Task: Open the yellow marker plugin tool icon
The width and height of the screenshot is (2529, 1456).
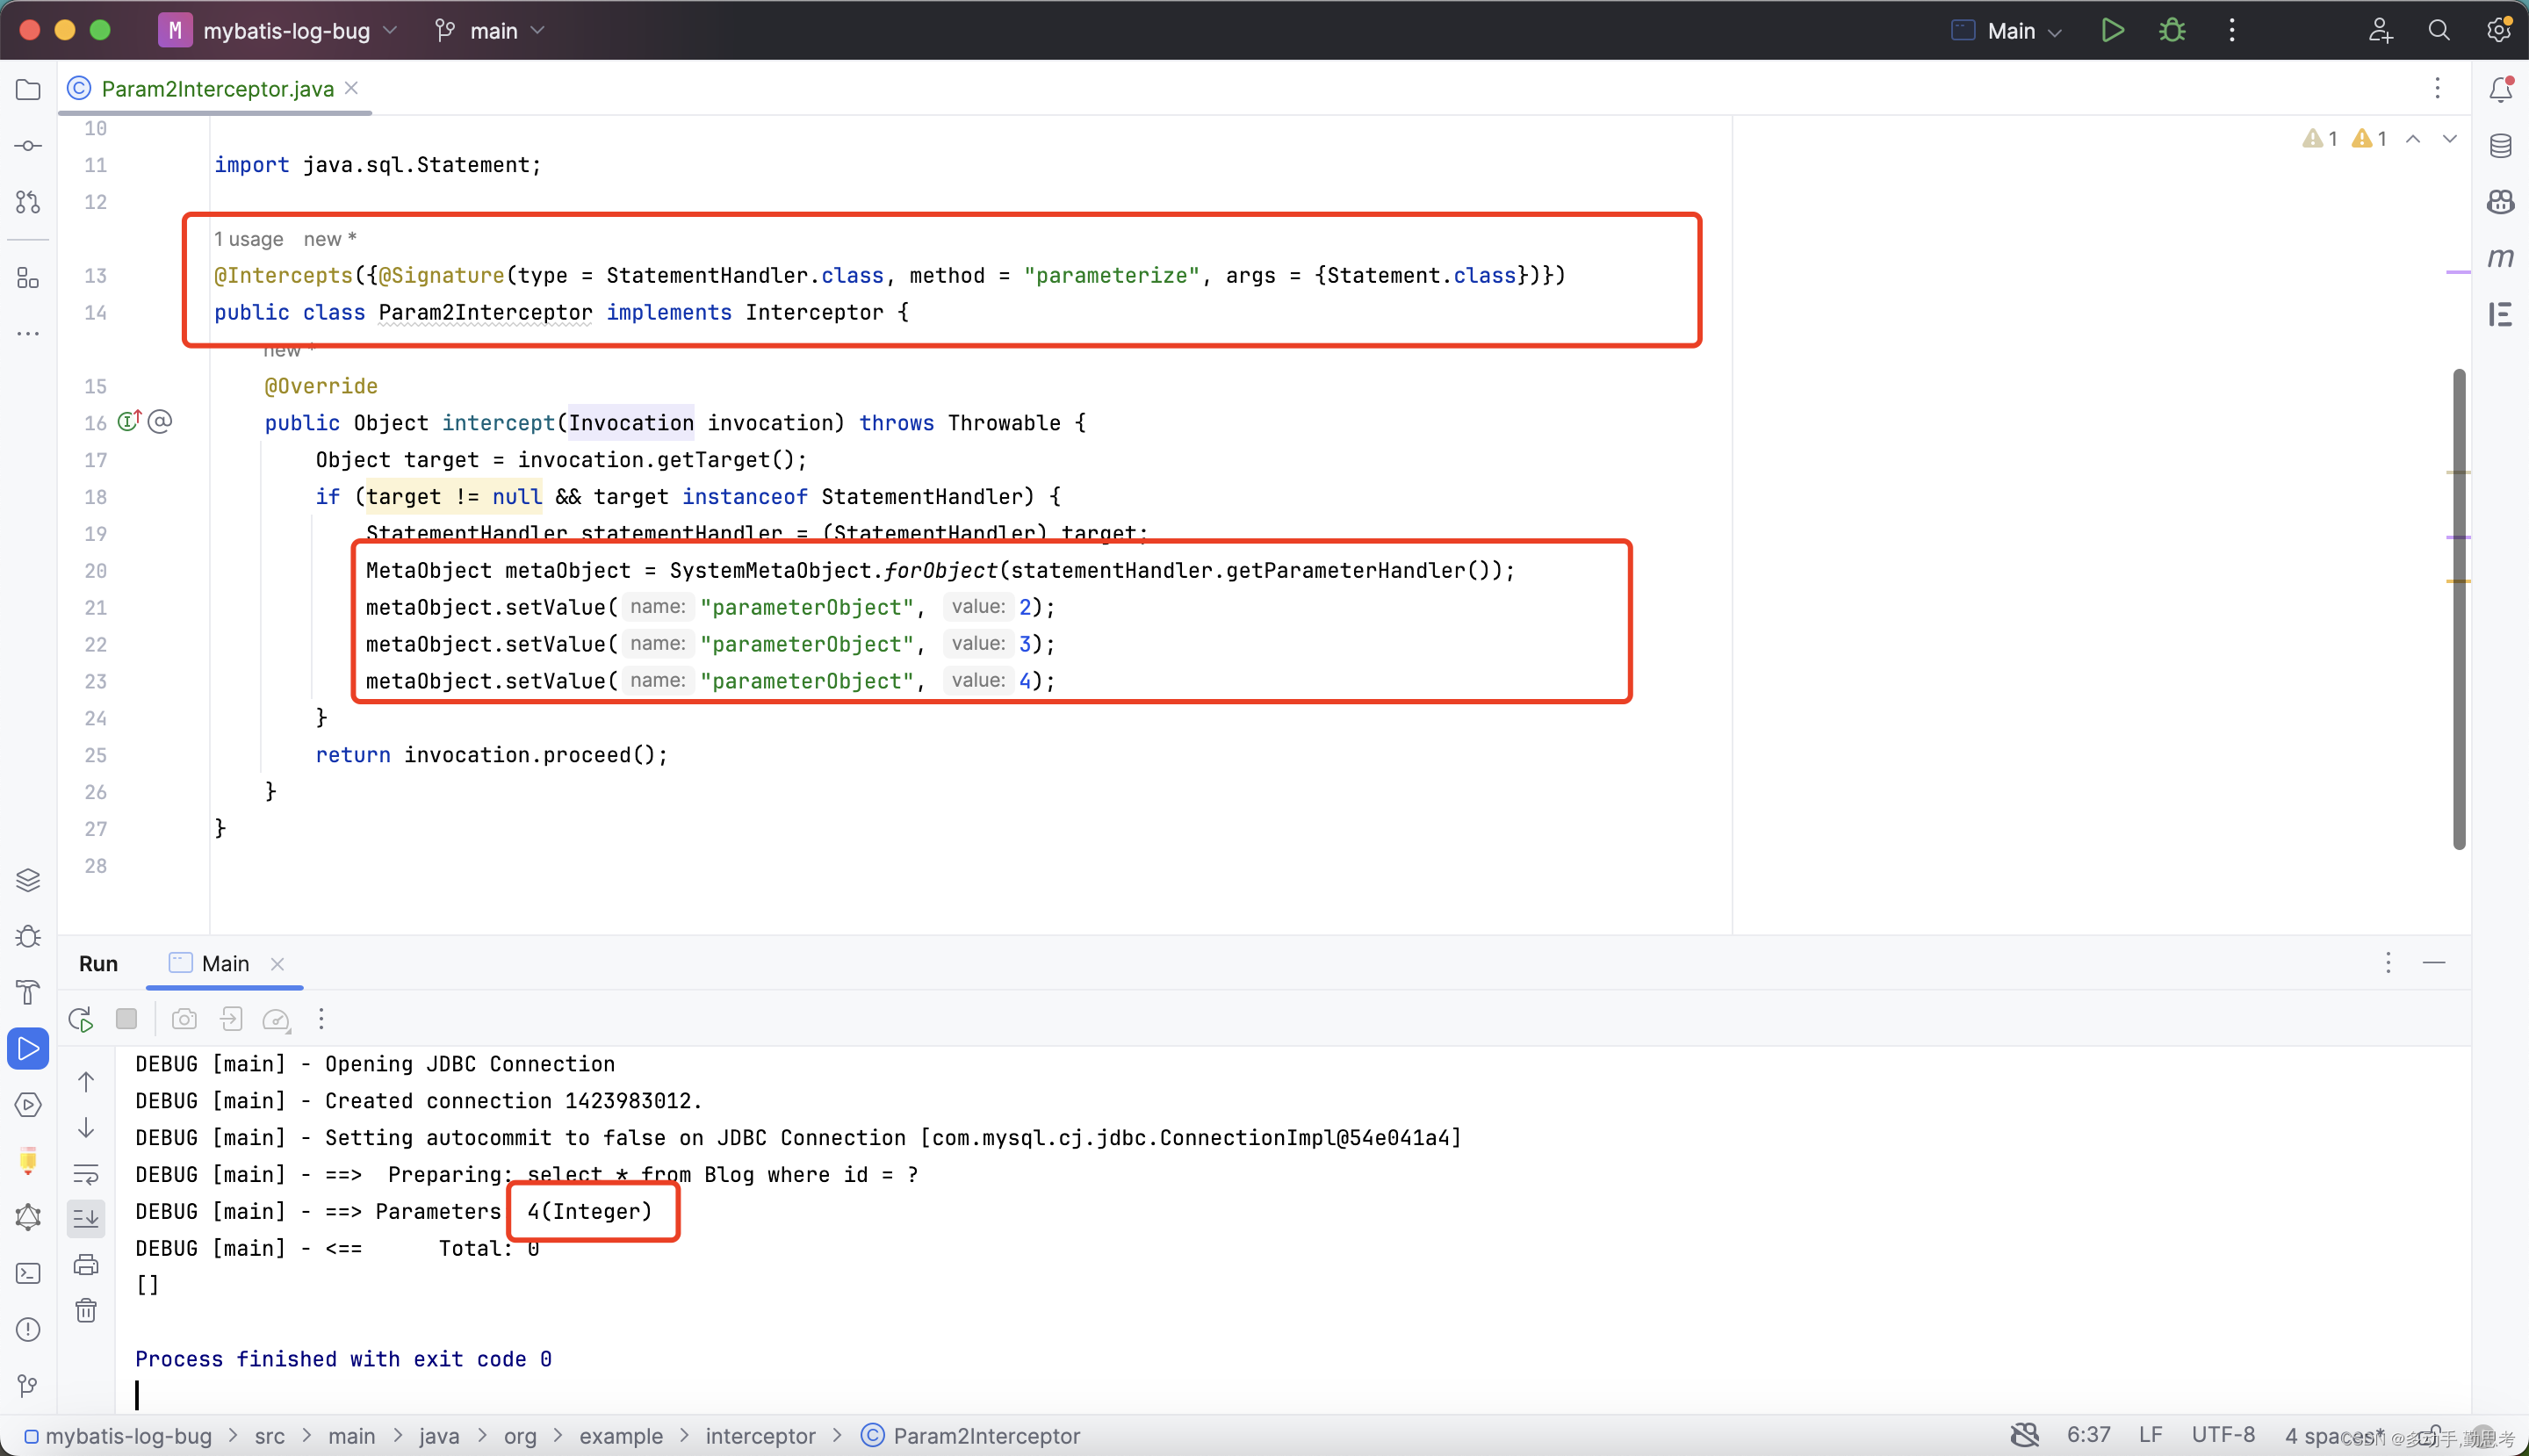Action: pos(28,1161)
